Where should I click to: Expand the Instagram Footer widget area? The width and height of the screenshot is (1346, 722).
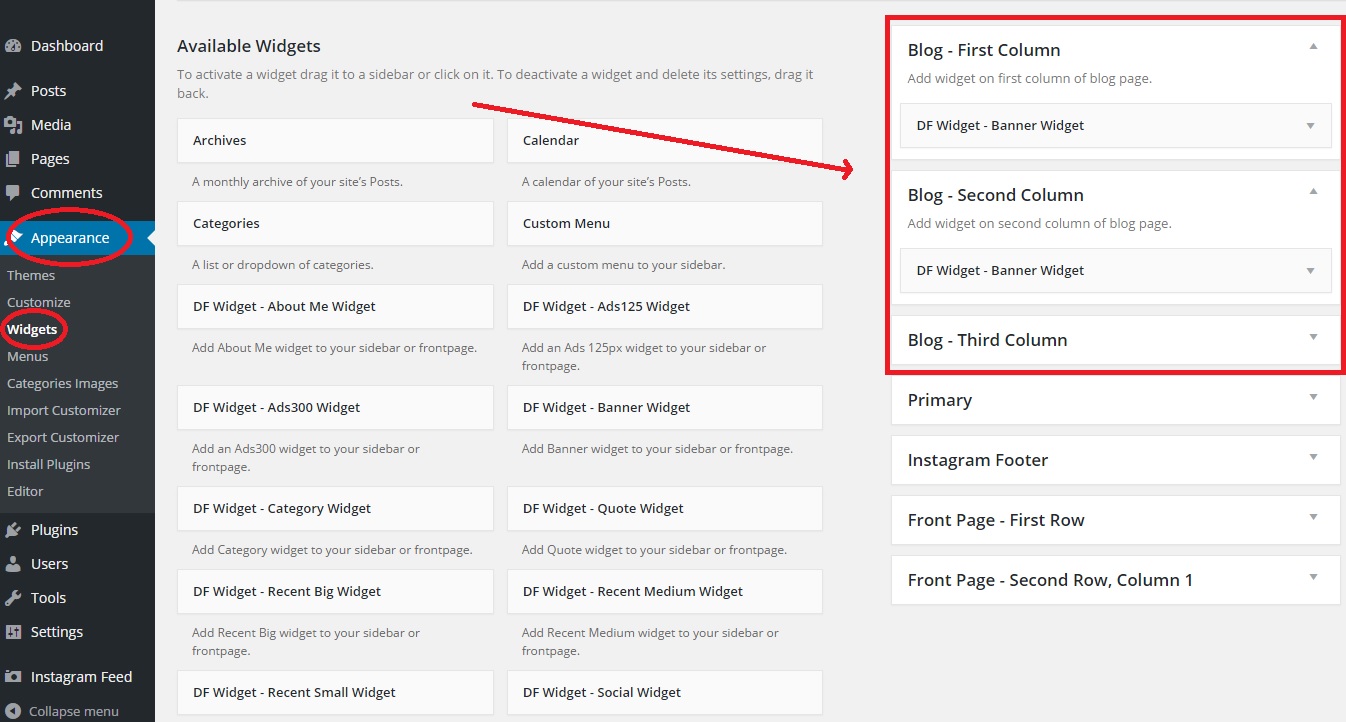1313,457
